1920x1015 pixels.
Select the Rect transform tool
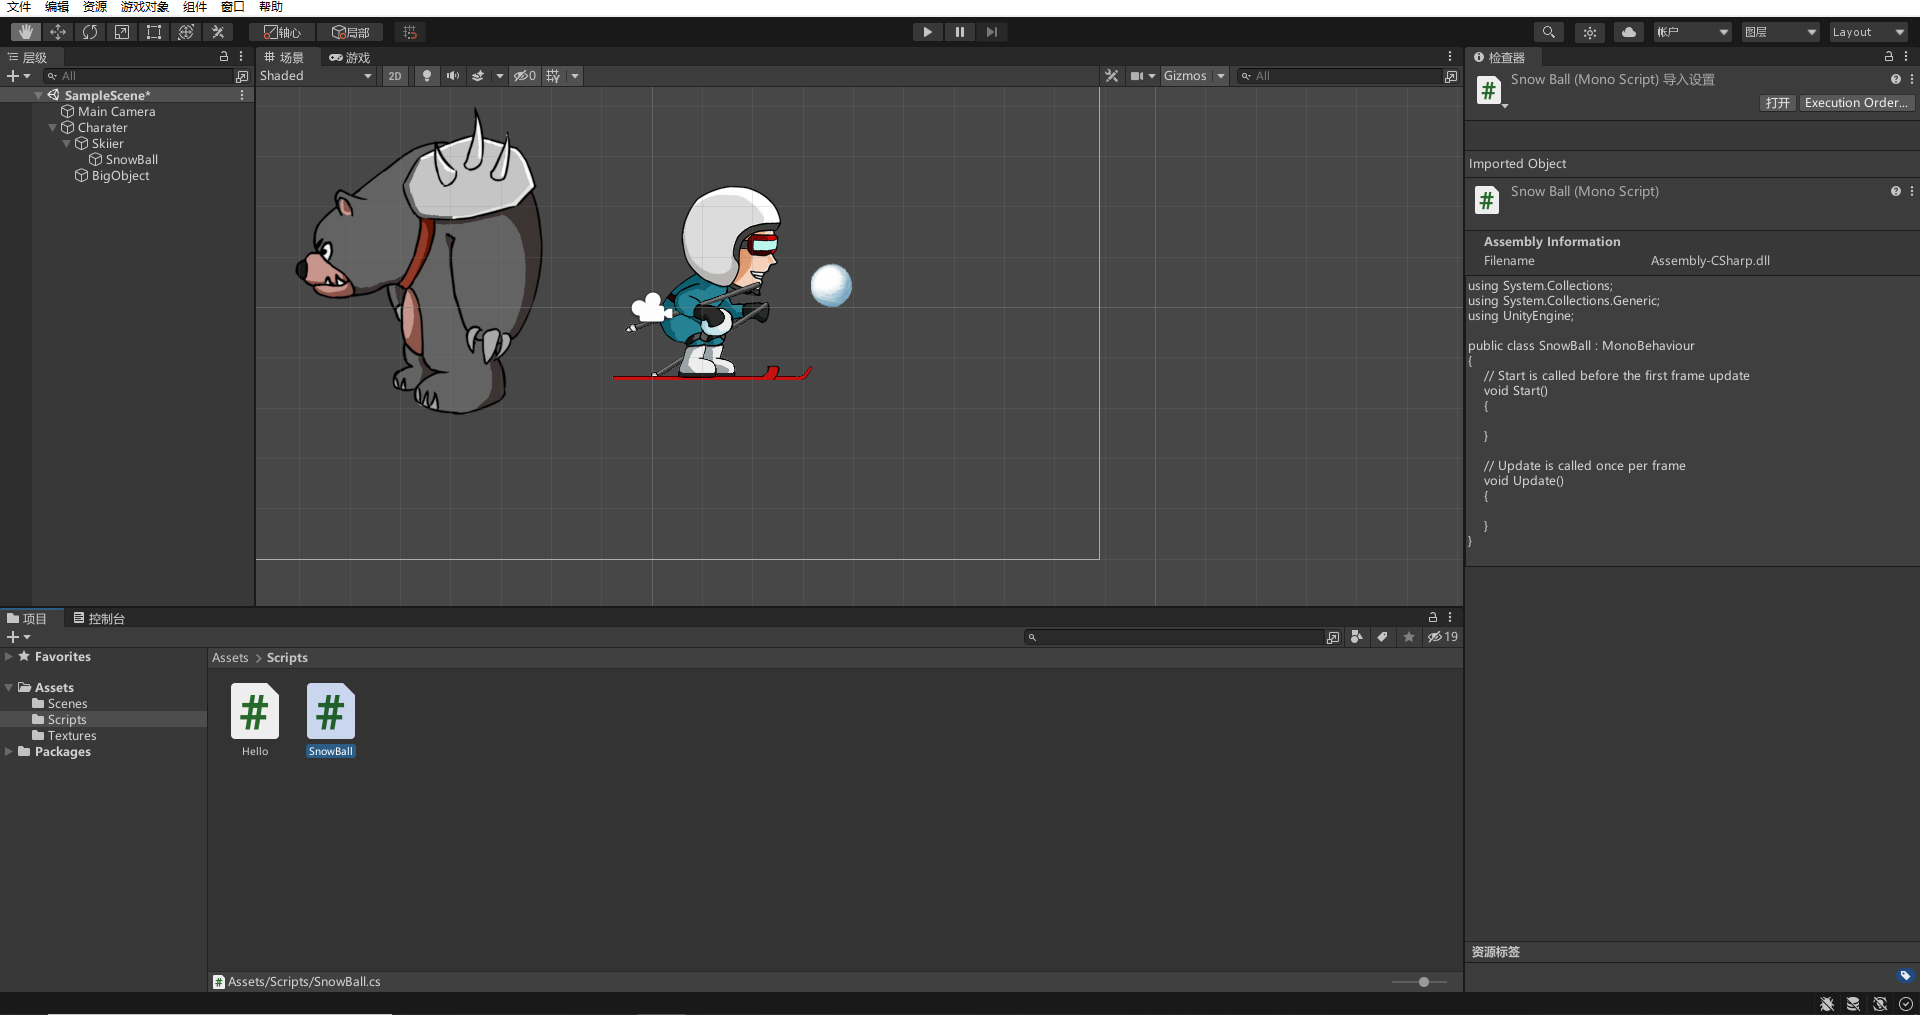tap(154, 32)
